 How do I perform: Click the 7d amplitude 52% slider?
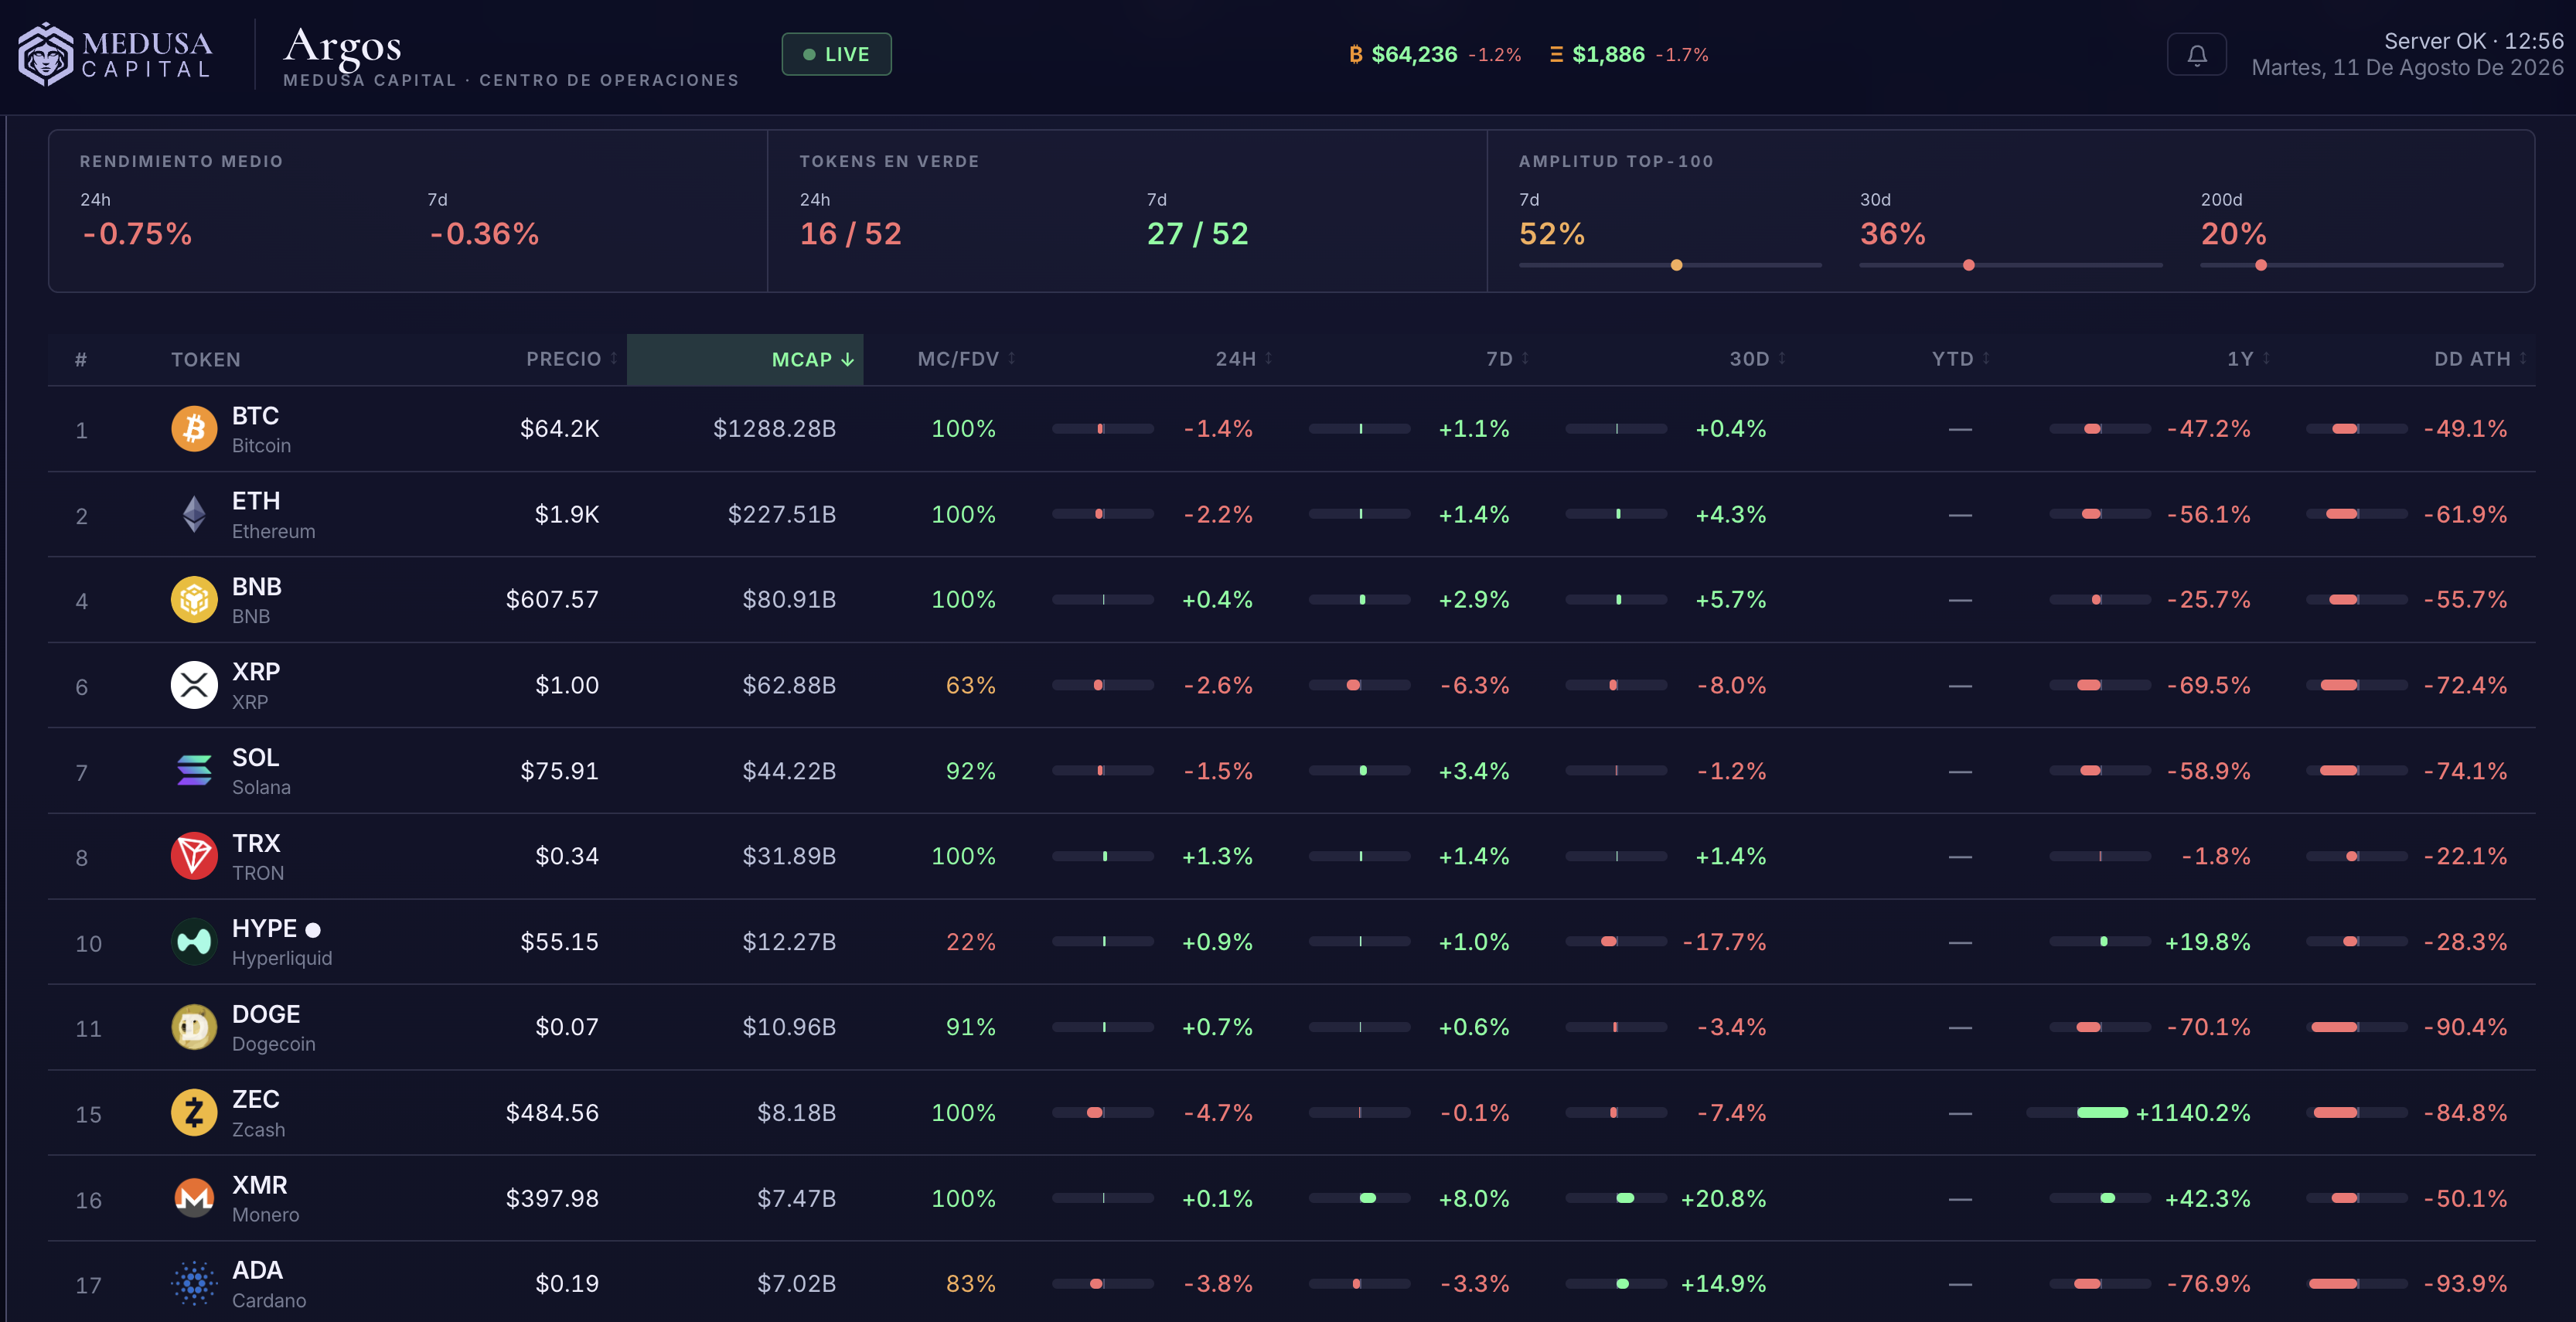click(x=1670, y=265)
